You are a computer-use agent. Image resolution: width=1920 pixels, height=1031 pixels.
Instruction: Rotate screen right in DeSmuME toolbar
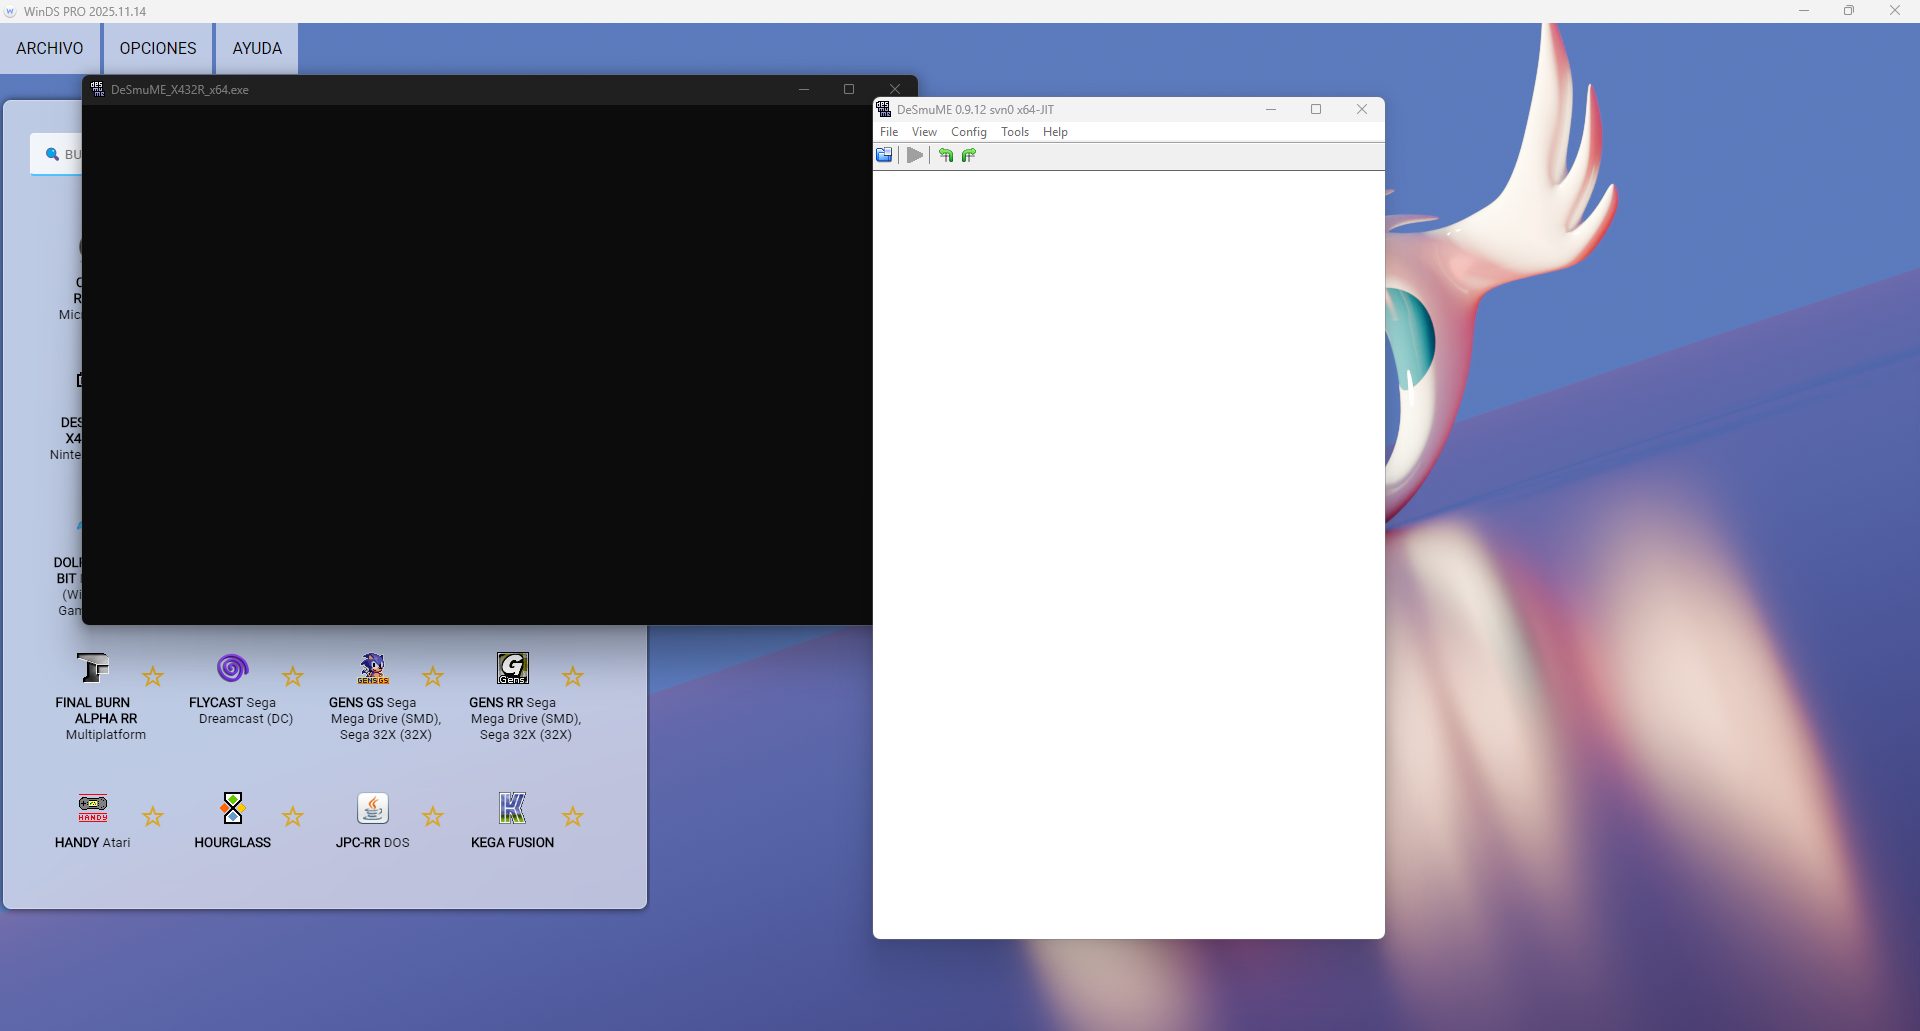coord(969,155)
